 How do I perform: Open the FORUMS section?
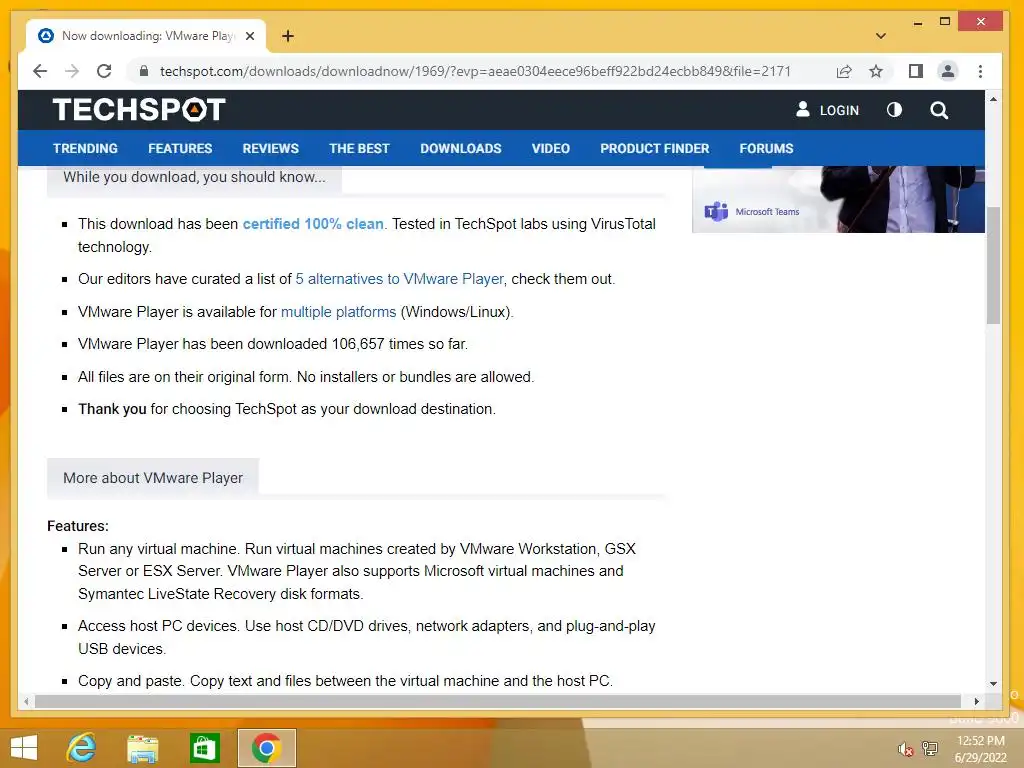click(766, 148)
